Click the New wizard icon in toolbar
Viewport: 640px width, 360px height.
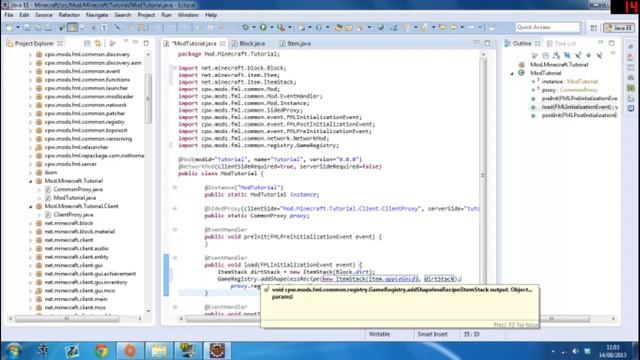[x=9, y=27]
